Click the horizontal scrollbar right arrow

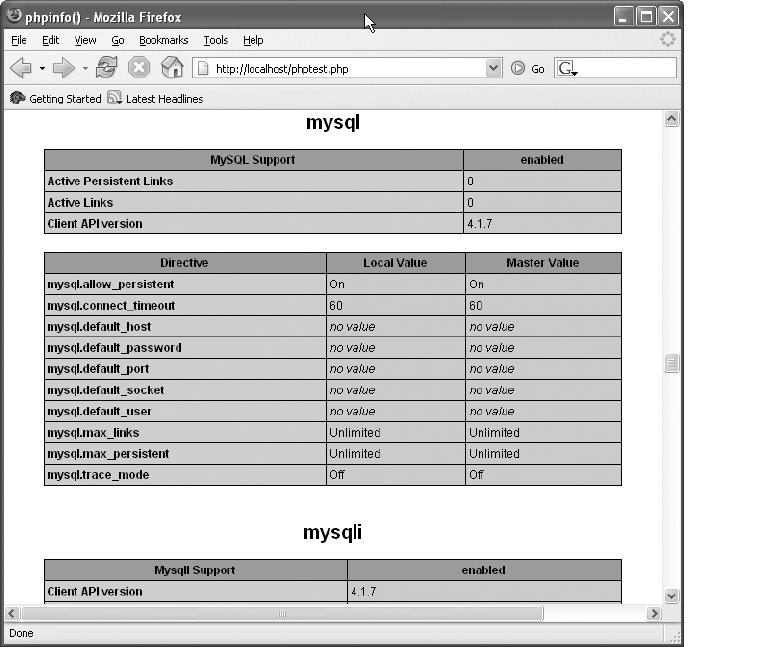tap(654, 613)
